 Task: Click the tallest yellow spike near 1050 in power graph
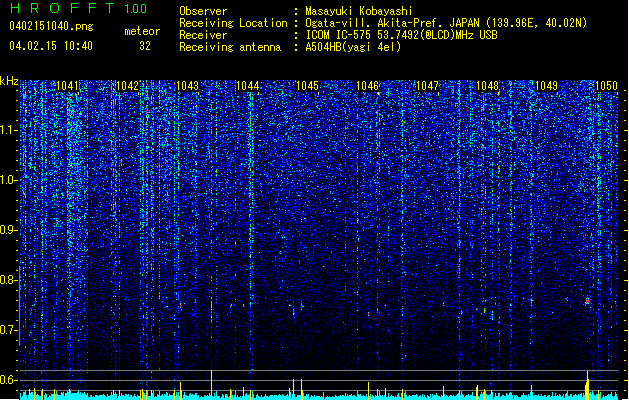point(587,385)
